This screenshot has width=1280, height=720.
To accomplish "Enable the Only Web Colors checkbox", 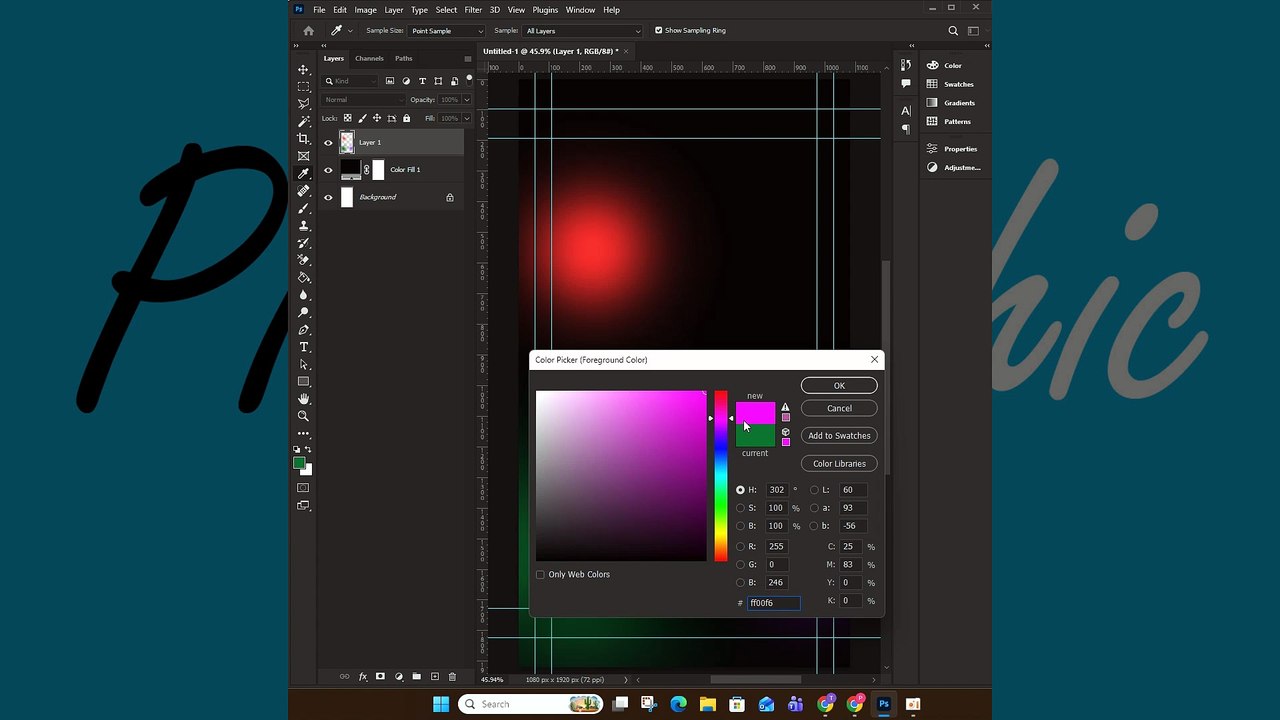I will (540, 575).
